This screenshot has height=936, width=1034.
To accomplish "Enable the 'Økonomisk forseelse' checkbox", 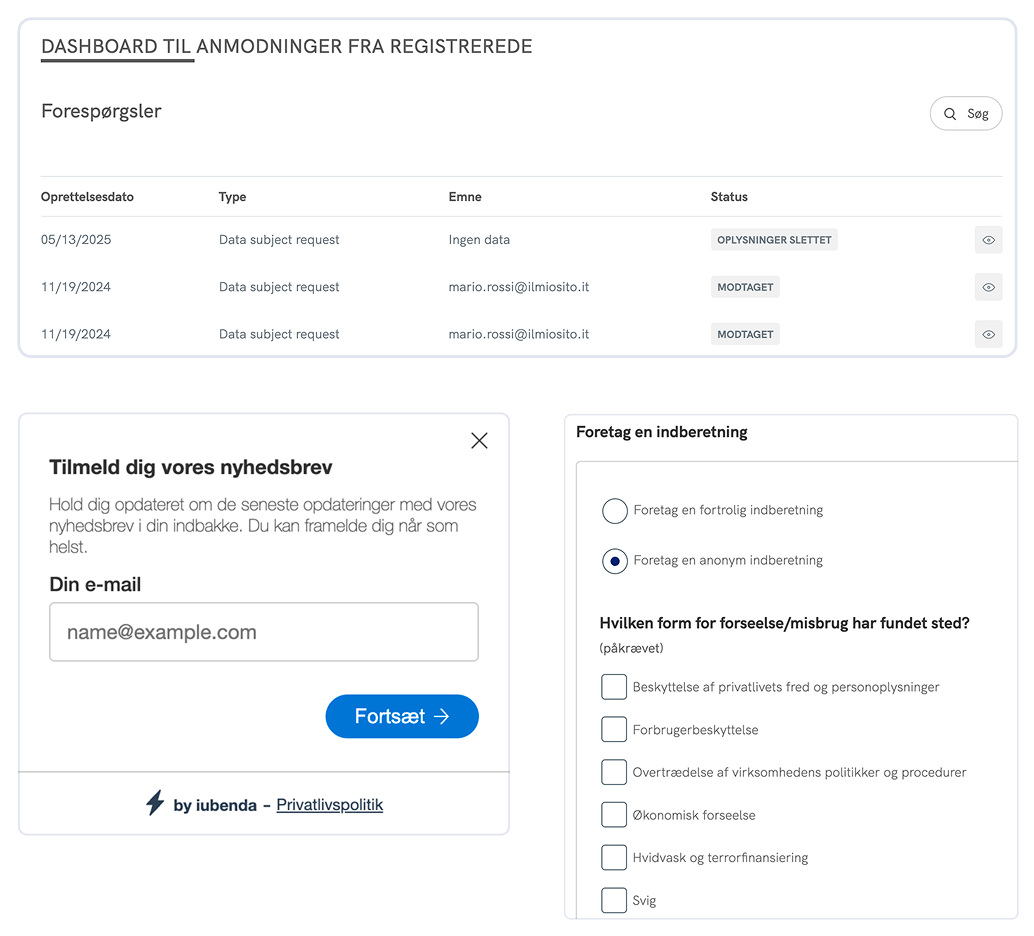I will (x=614, y=815).
